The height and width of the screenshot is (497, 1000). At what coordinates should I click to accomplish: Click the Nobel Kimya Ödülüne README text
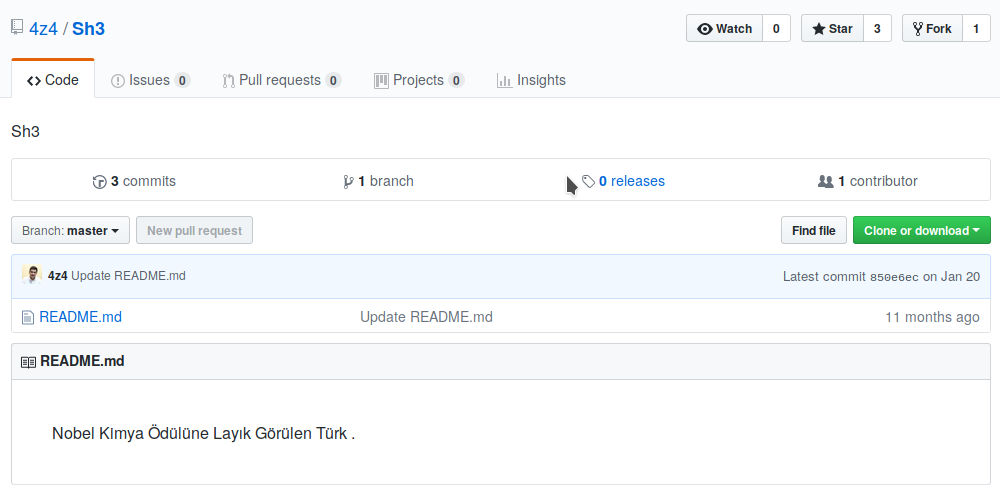203,433
